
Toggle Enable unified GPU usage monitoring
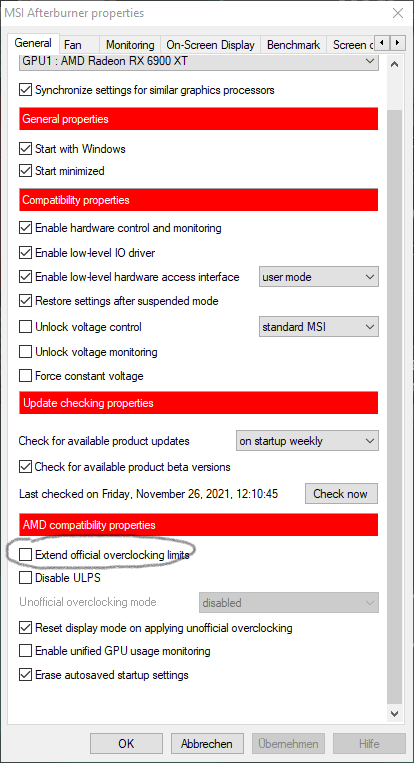(25, 651)
